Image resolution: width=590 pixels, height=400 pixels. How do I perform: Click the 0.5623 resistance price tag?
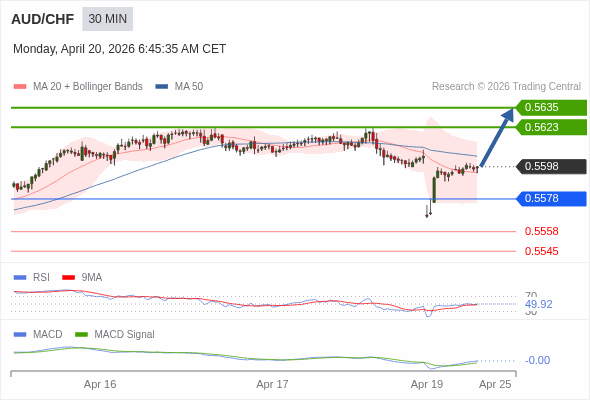tap(551, 127)
